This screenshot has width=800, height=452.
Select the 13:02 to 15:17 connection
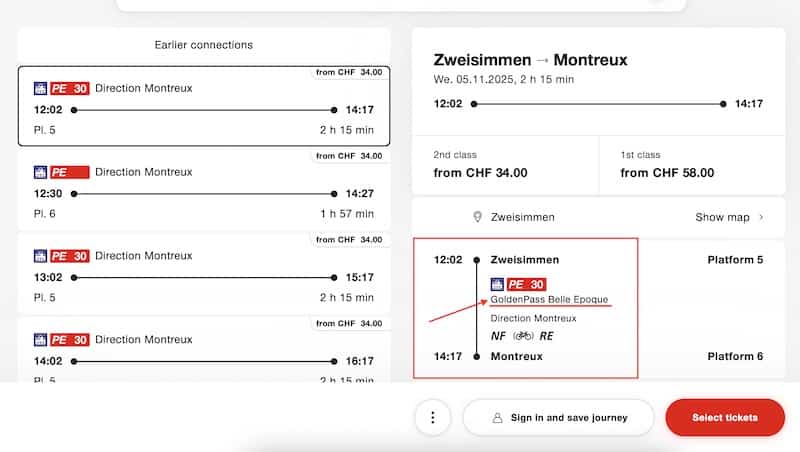[204, 273]
